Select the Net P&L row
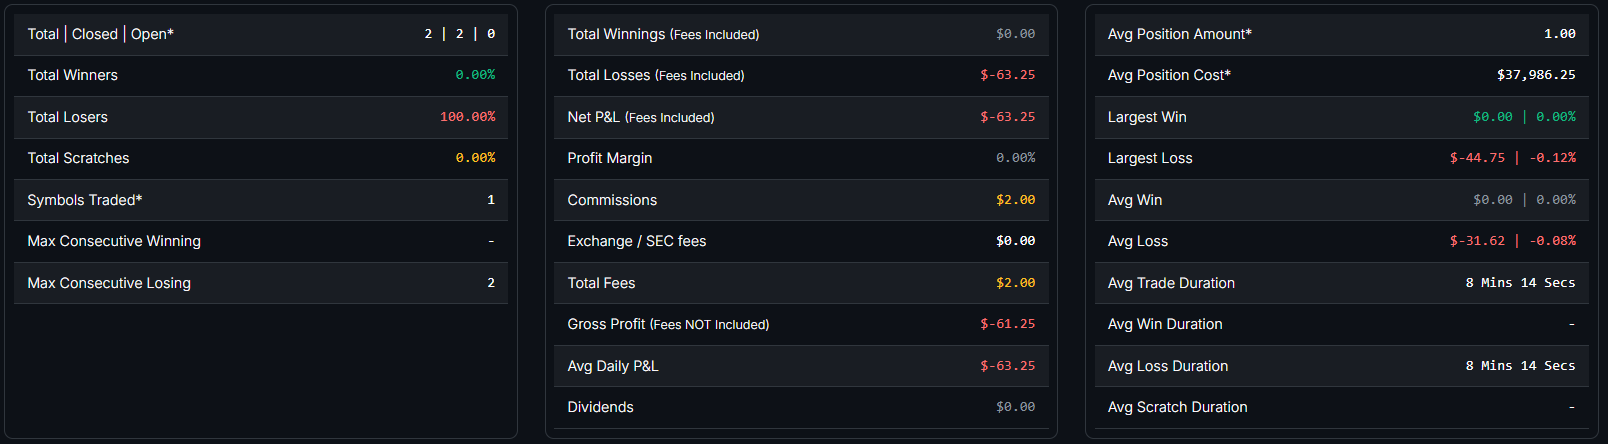 click(x=801, y=117)
